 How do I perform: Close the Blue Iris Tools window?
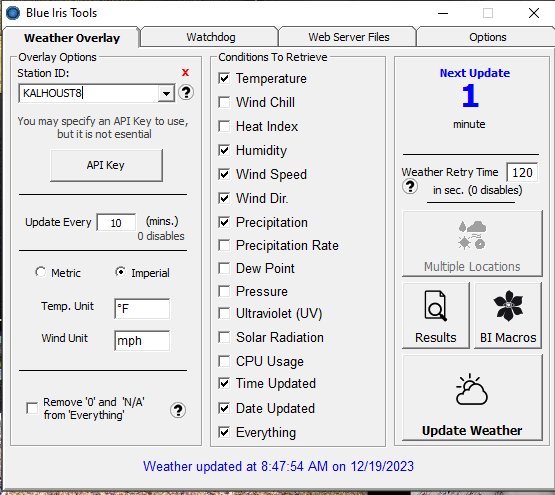(x=534, y=13)
